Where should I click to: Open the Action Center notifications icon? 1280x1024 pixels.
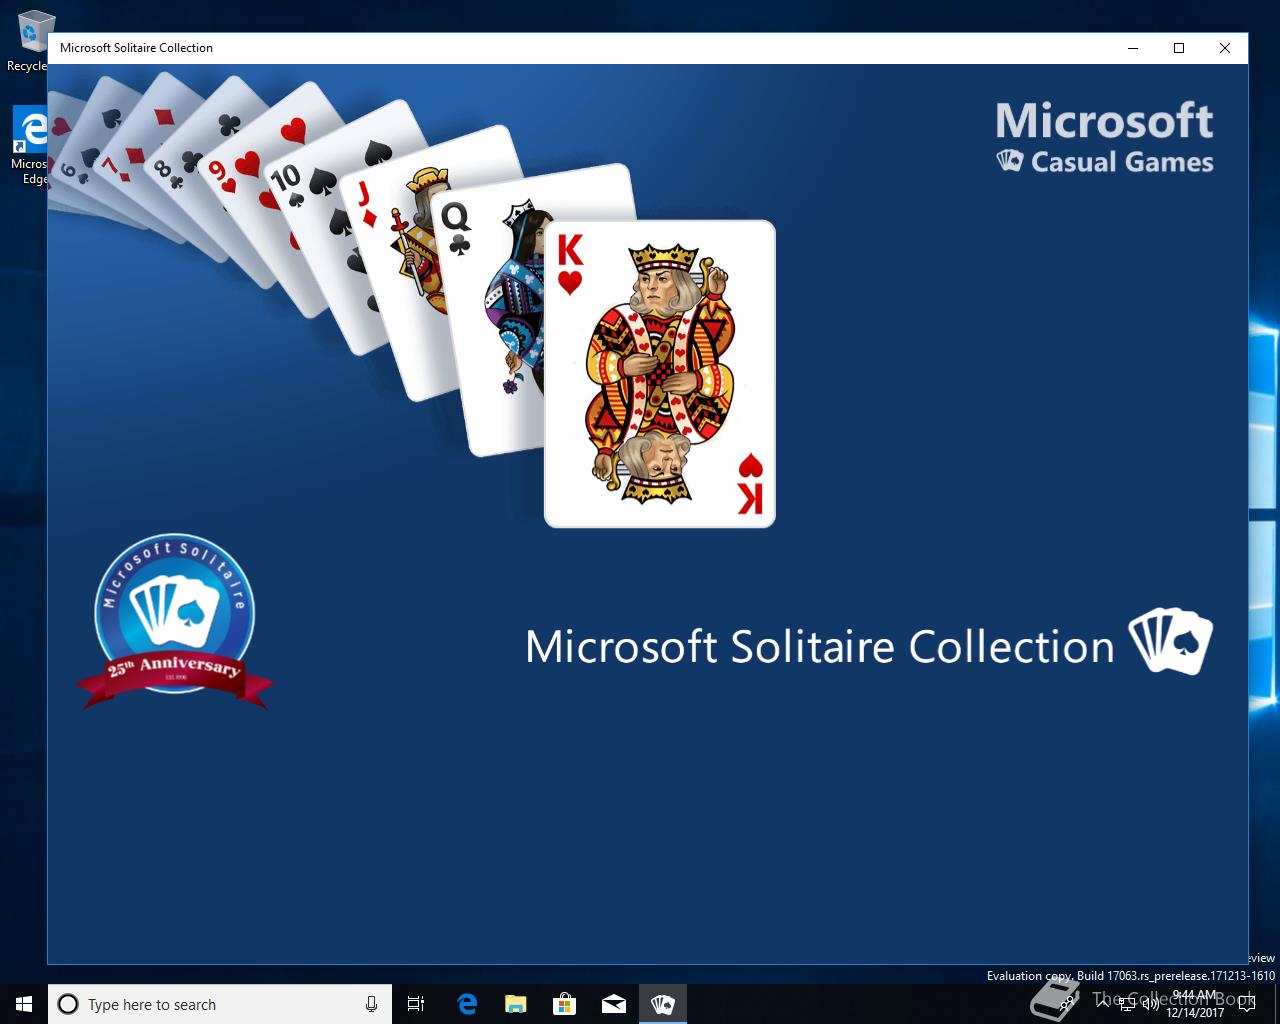click(x=1247, y=1004)
